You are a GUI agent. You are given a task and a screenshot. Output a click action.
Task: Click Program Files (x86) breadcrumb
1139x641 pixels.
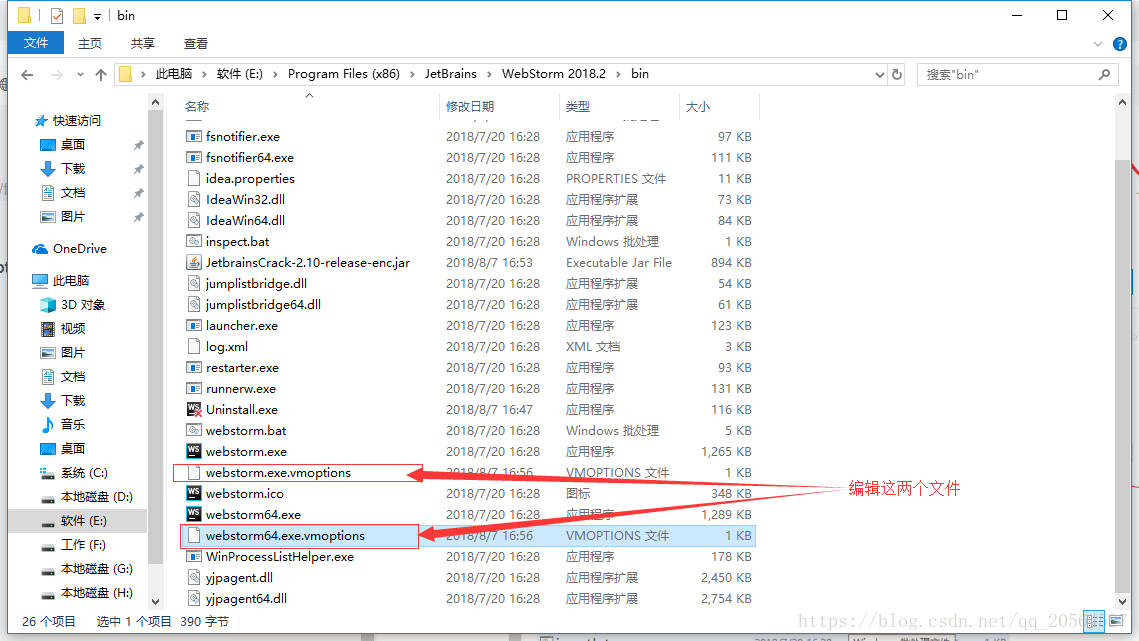pos(344,73)
